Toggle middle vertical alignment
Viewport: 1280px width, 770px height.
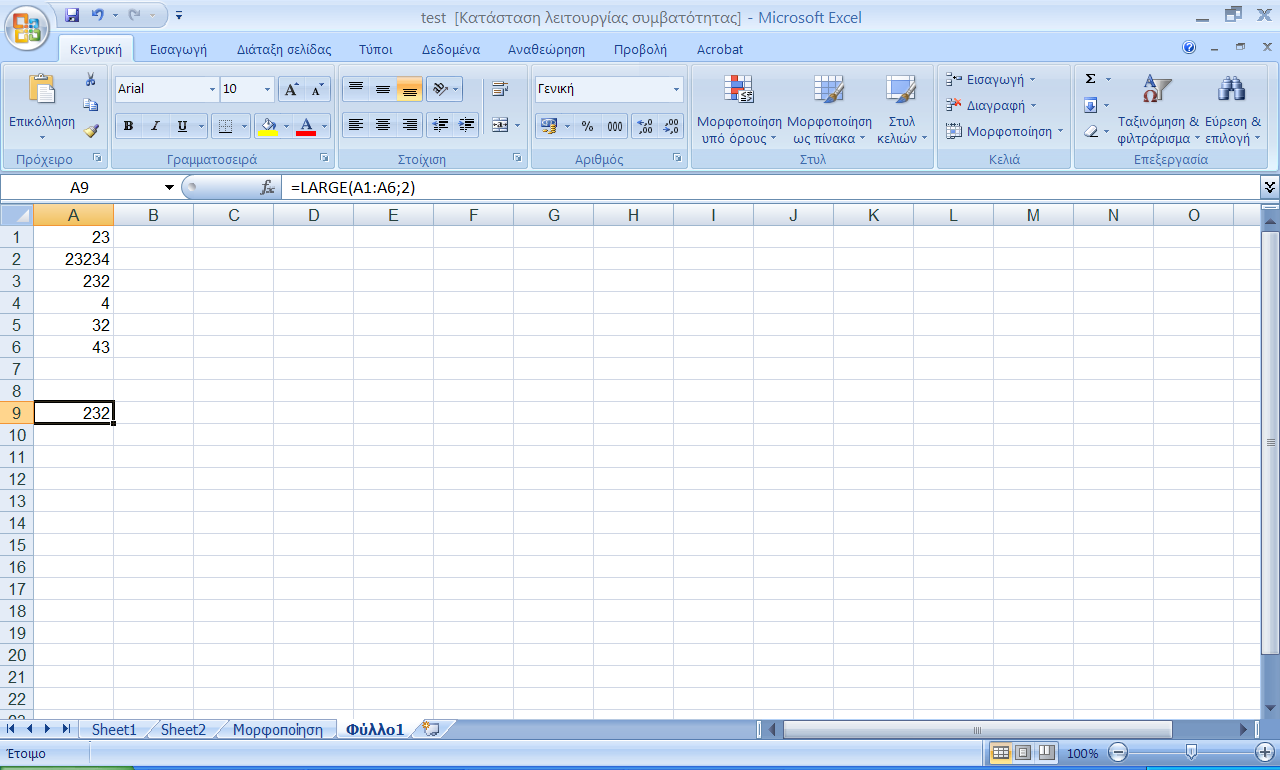[382, 89]
